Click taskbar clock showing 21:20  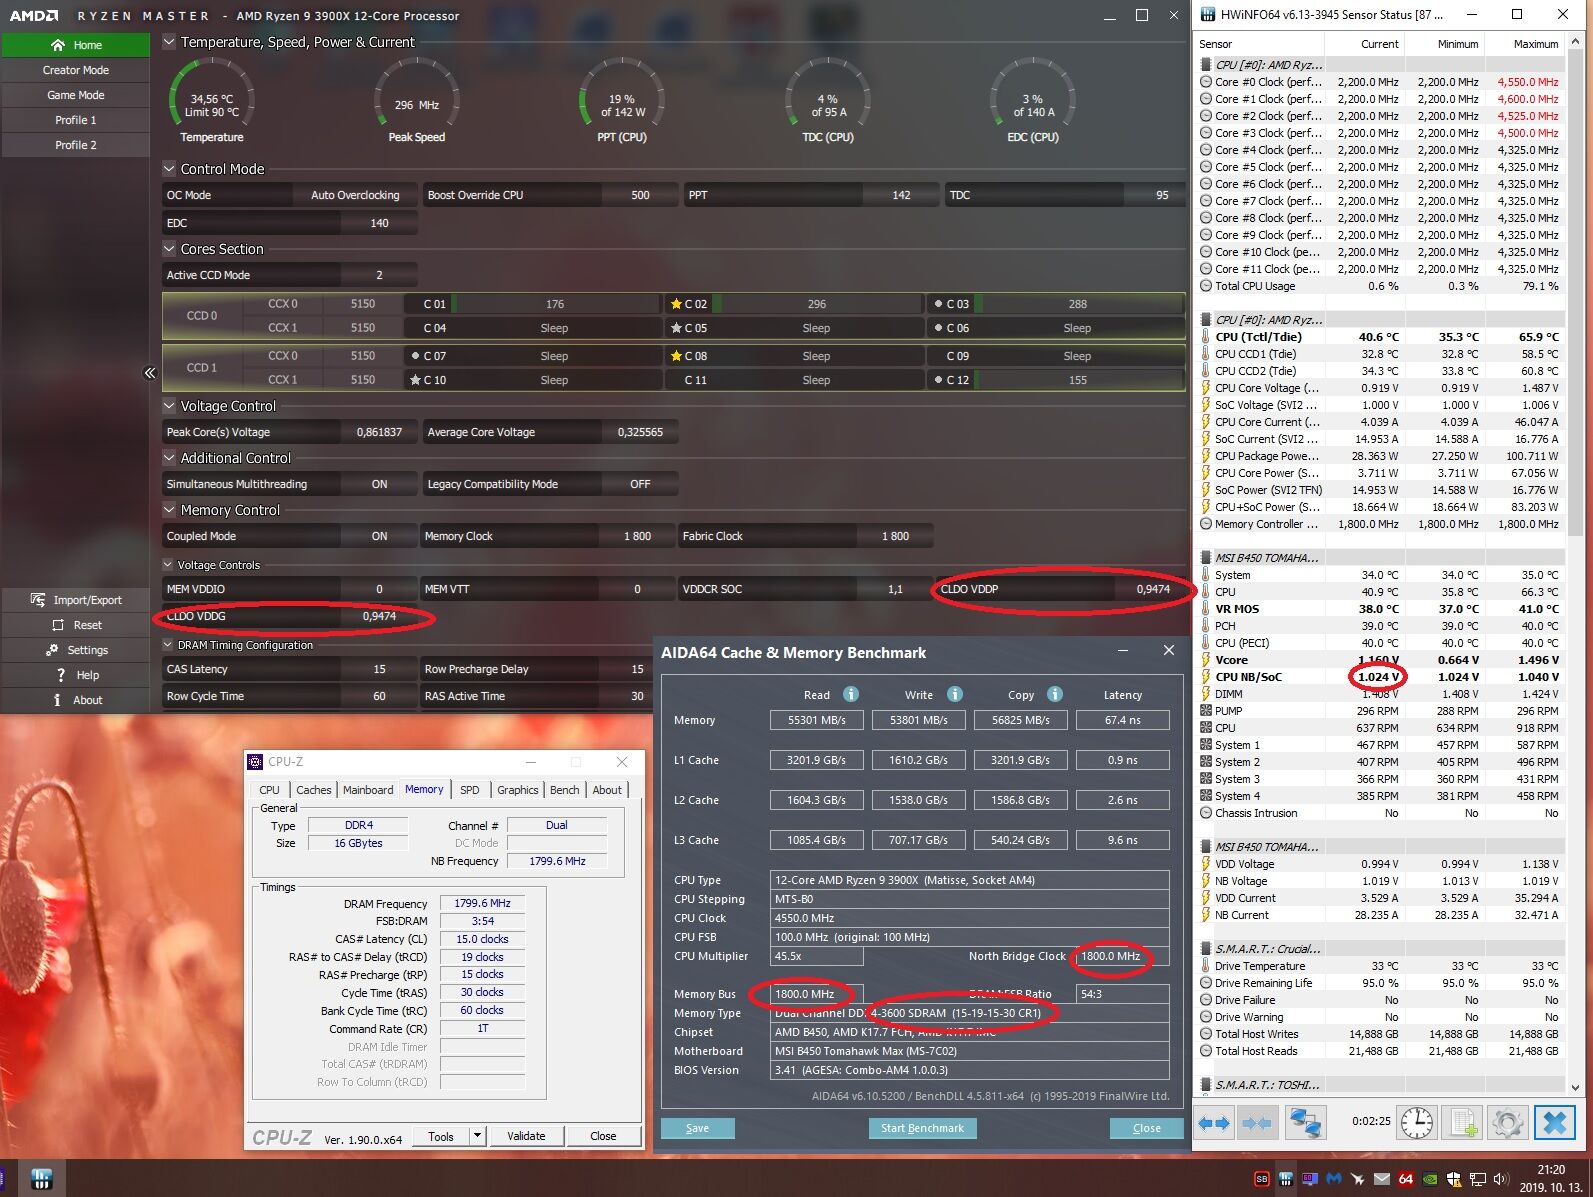(x=1551, y=1169)
